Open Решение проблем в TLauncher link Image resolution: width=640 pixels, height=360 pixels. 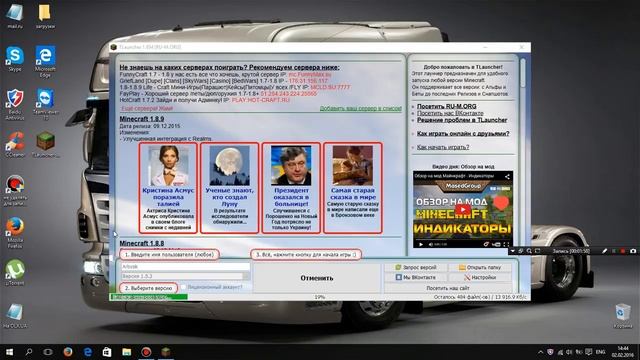[x=462, y=120]
